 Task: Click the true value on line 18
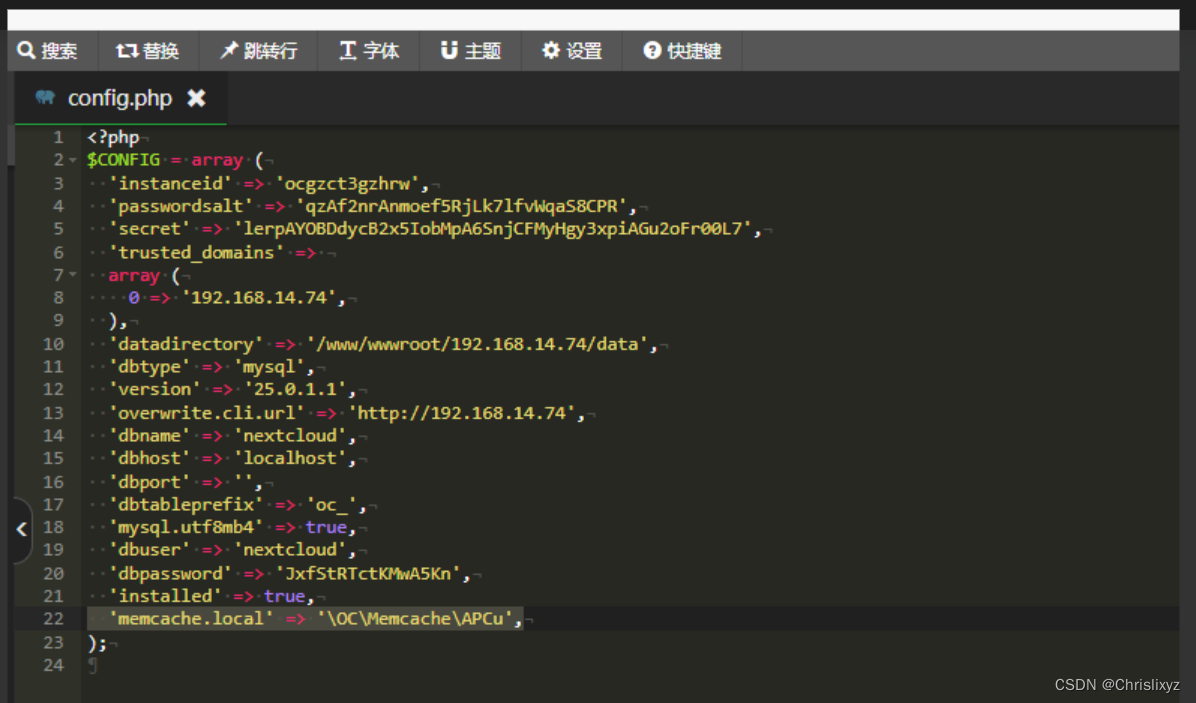326,527
